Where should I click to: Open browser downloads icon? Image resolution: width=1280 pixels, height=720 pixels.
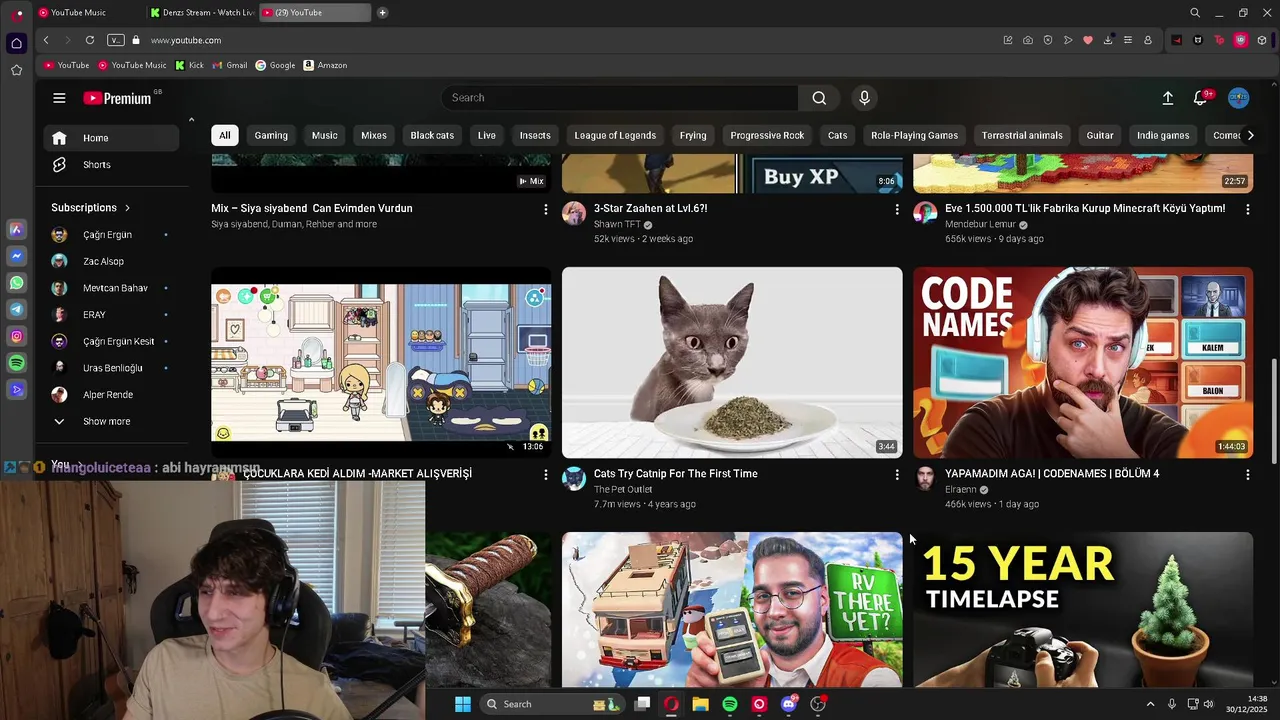click(x=1108, y=40)
